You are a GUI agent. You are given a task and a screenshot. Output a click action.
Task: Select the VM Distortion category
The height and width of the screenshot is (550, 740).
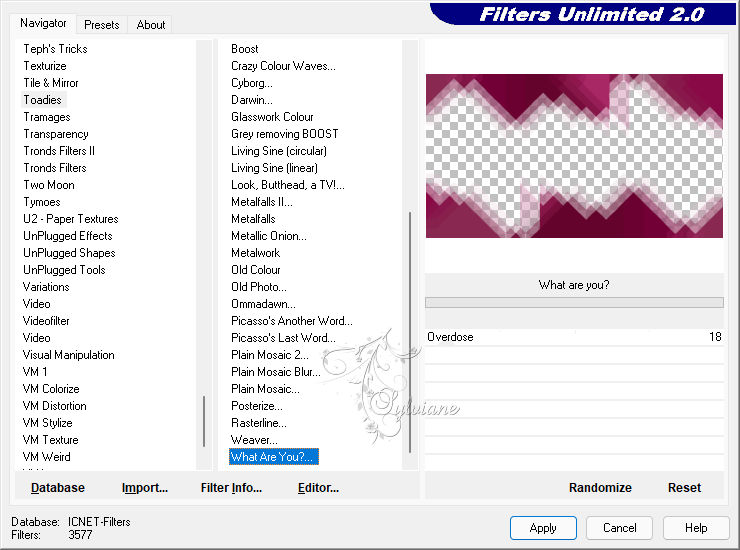(x=55, y=406)
